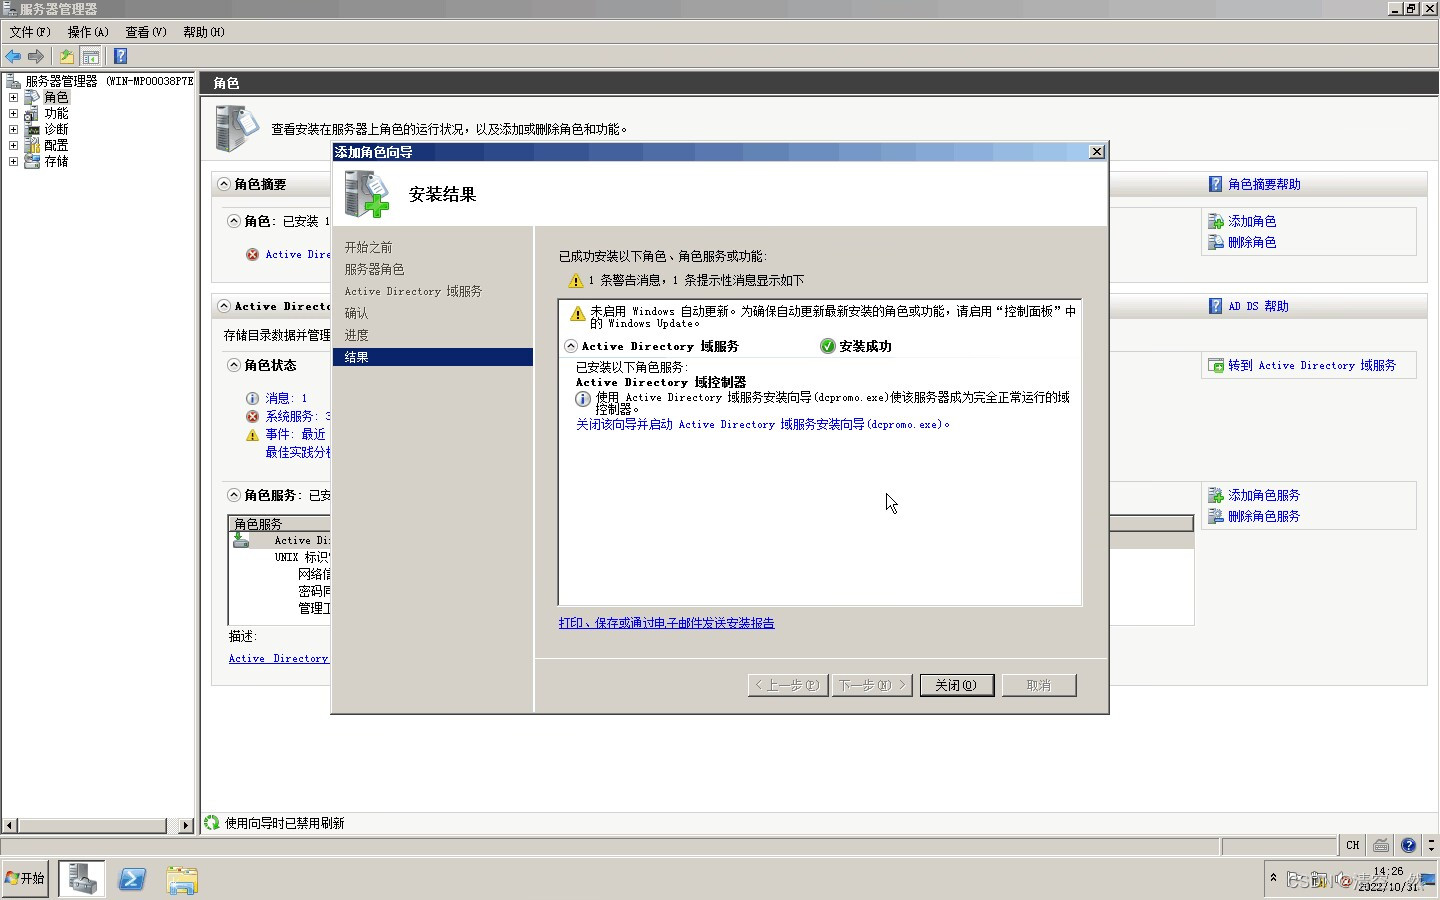The height and width of the screenshot is (900, 1440).
Task: Click the link to launch dcpromo.exe wizard
Action: [763, 424]
